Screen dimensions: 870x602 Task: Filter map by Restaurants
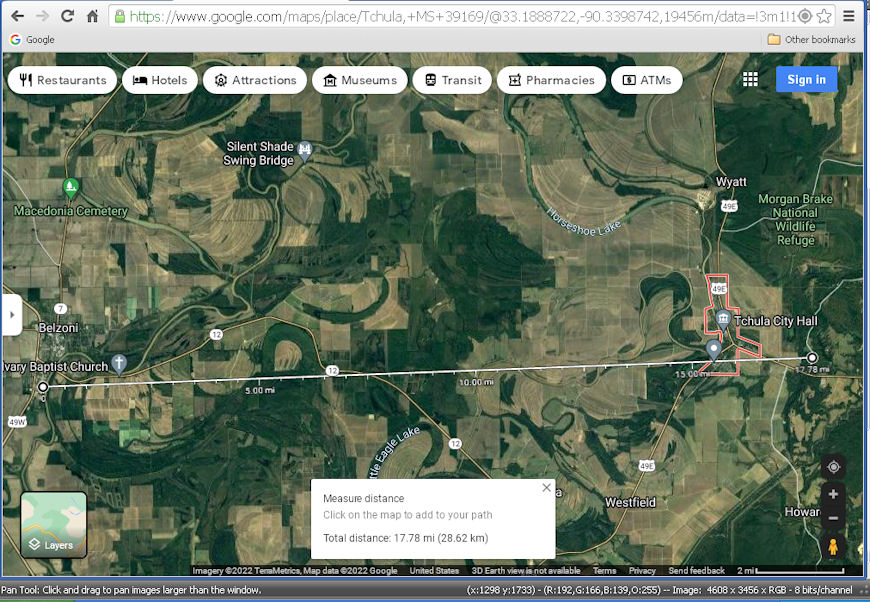pyautogui.click(x=62, y=80)
